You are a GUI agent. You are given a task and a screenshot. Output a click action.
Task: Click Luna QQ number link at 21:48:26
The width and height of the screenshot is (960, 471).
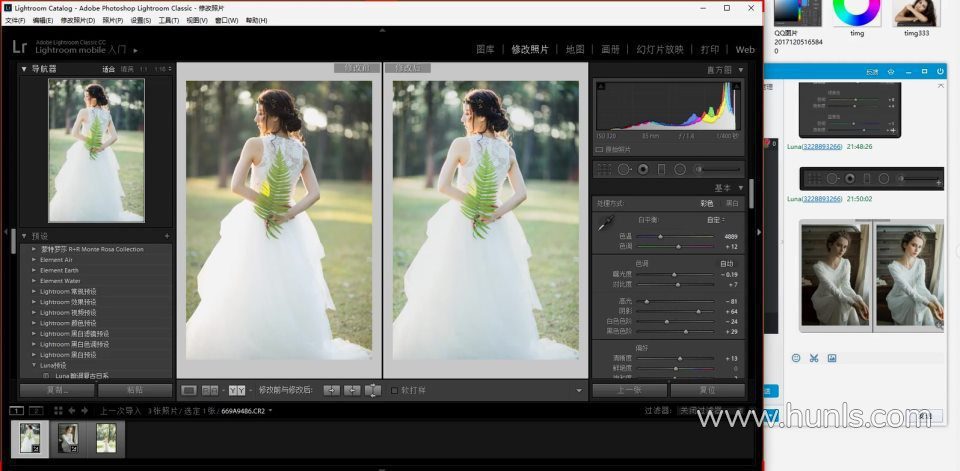(822, 147)
